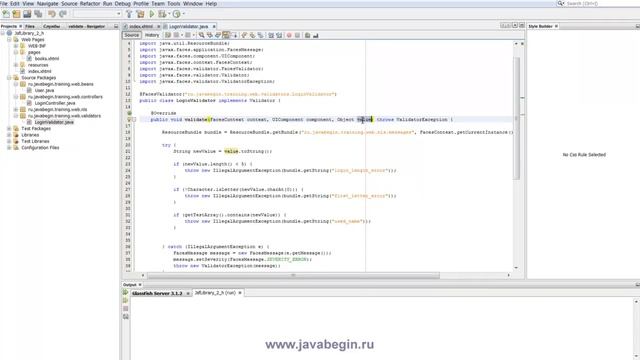This screenshot has width=640, height=360.
Task: Open the Tools menu
Action: [173, 4]
